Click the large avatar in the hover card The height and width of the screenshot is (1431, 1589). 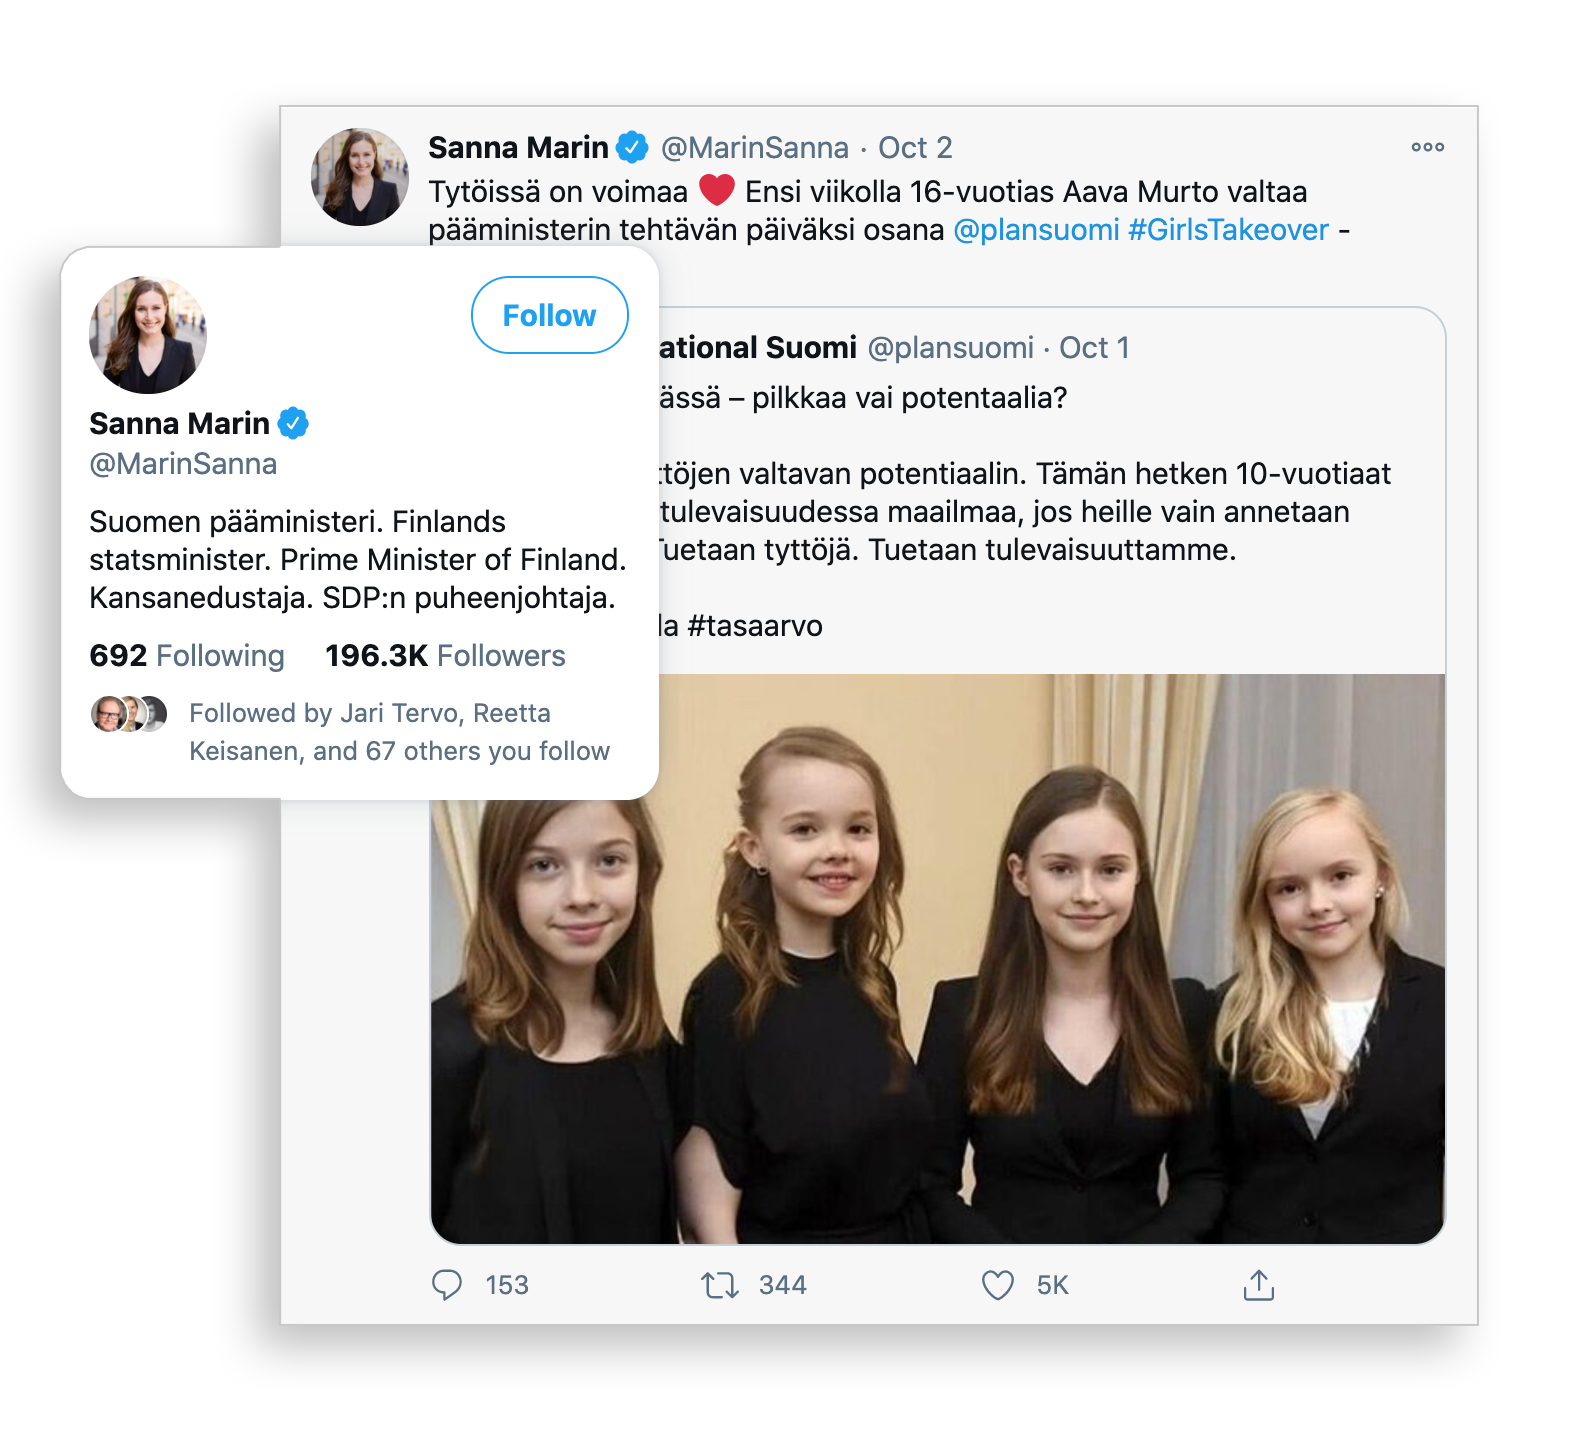(x=148, y=335)
